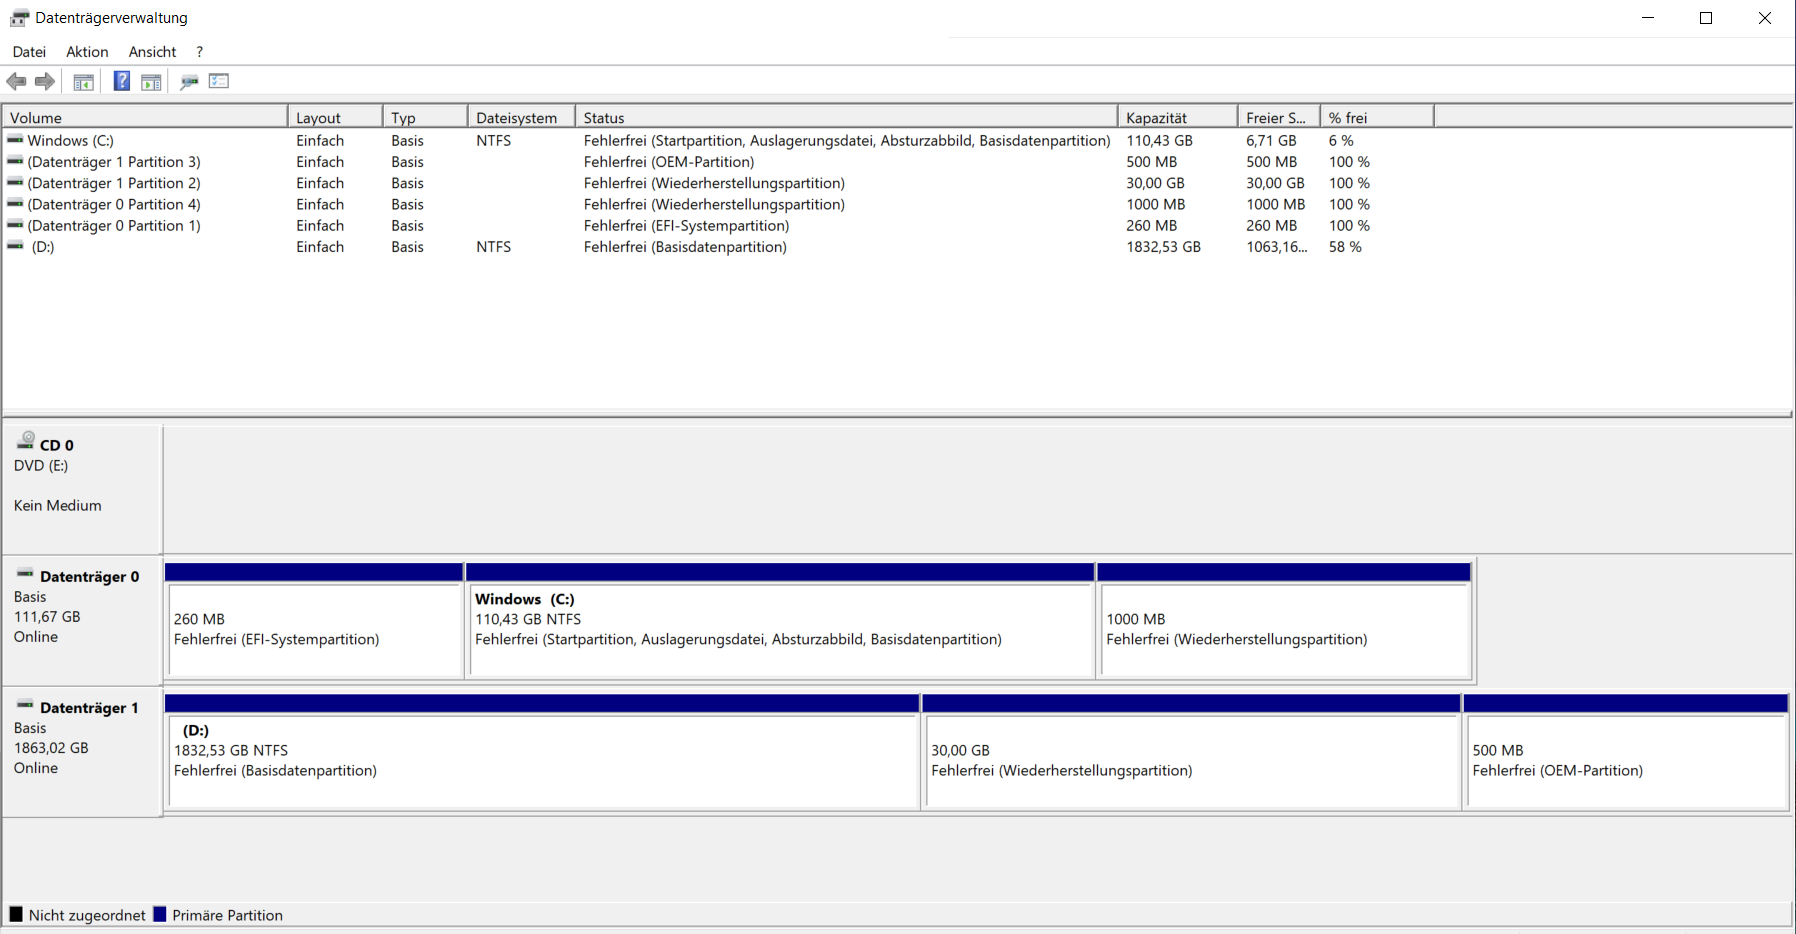Sort by Status column header
Screen dimensions: 1796x934
pos(846,117)
